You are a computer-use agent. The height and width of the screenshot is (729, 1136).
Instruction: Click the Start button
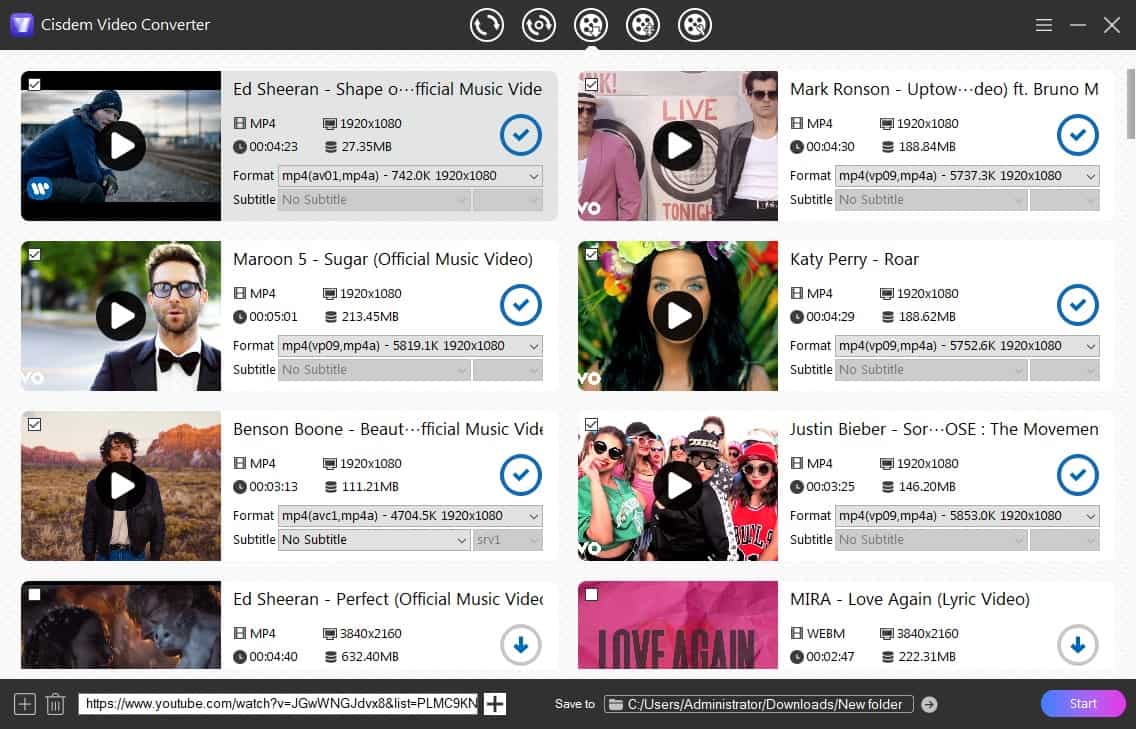pyautogui.click(x=1082, y=703)
